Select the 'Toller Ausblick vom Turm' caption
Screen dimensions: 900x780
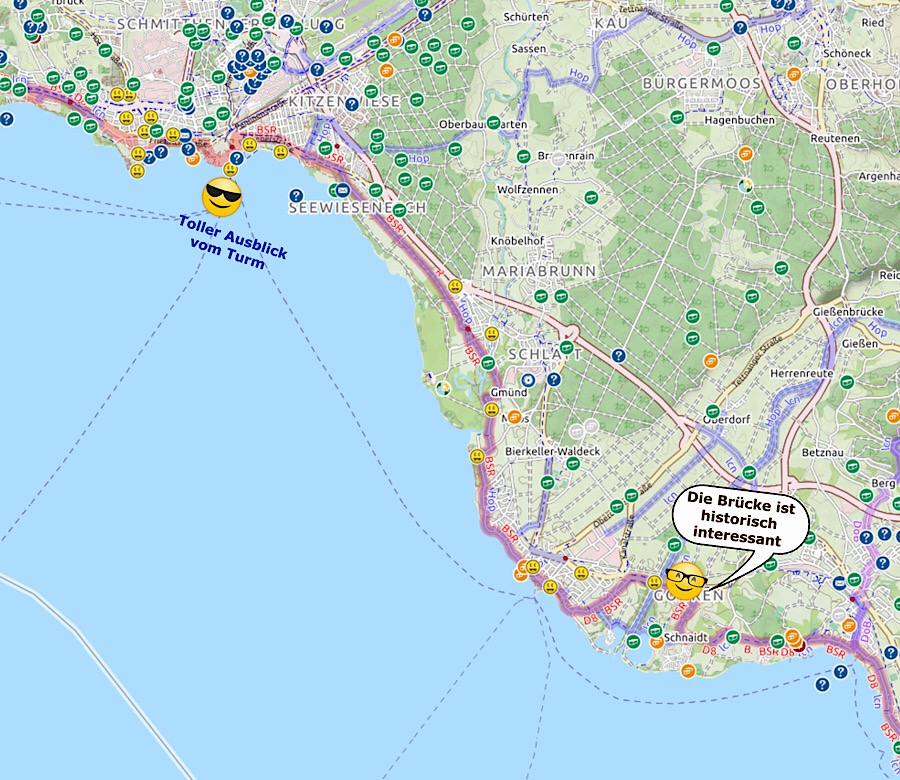point(233,243)
